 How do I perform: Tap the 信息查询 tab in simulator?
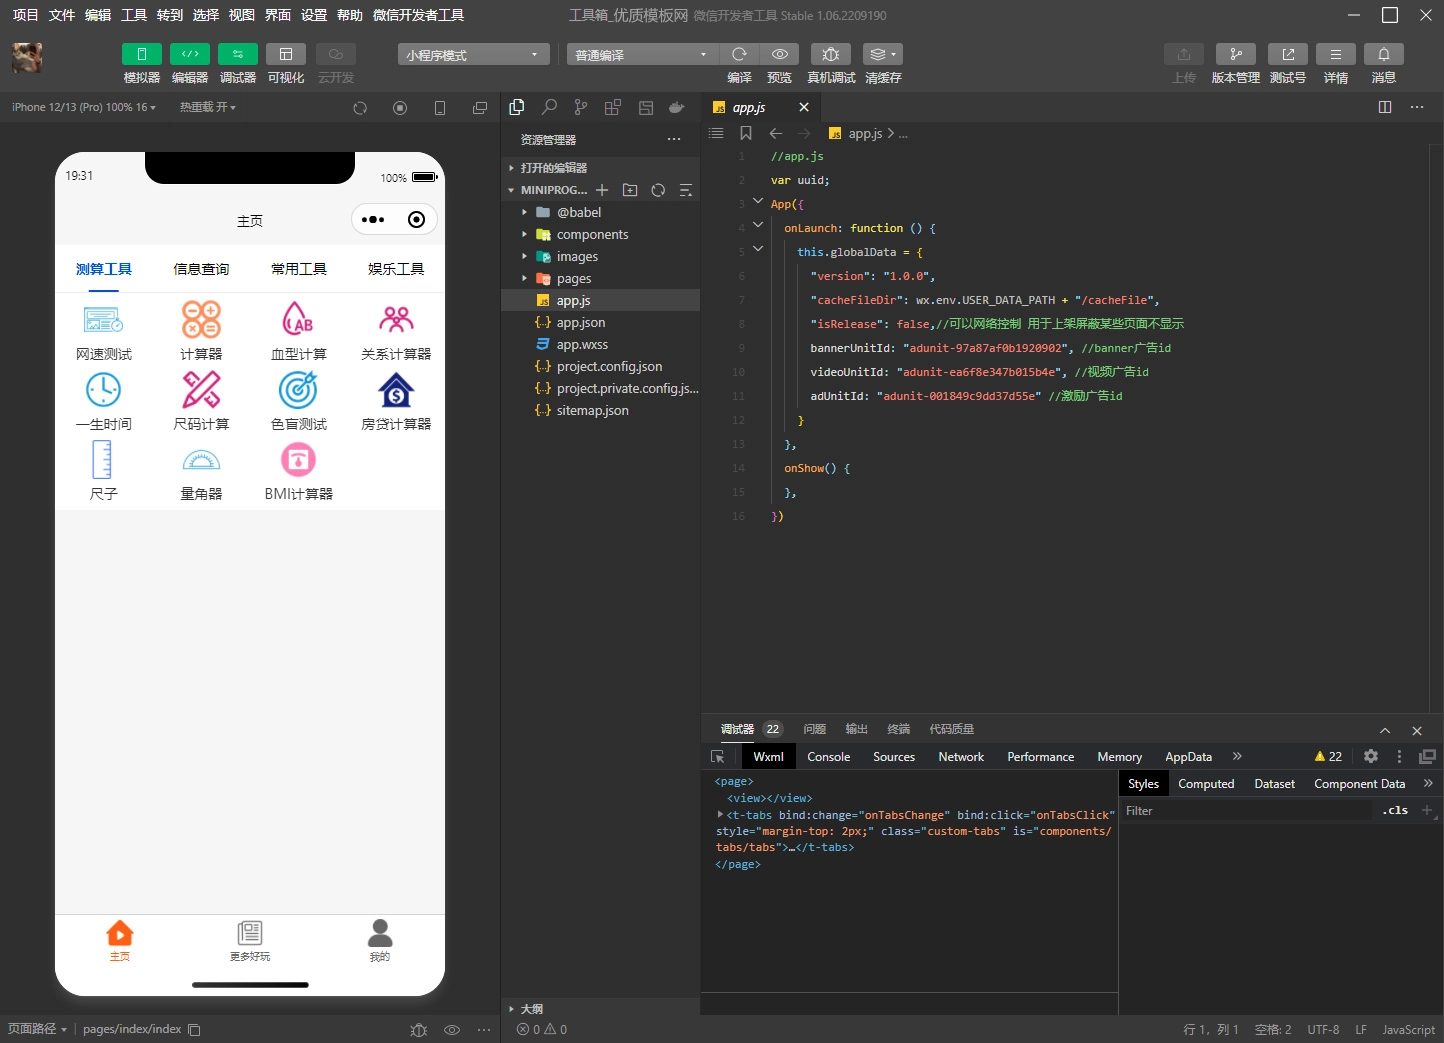pos(201,269)
